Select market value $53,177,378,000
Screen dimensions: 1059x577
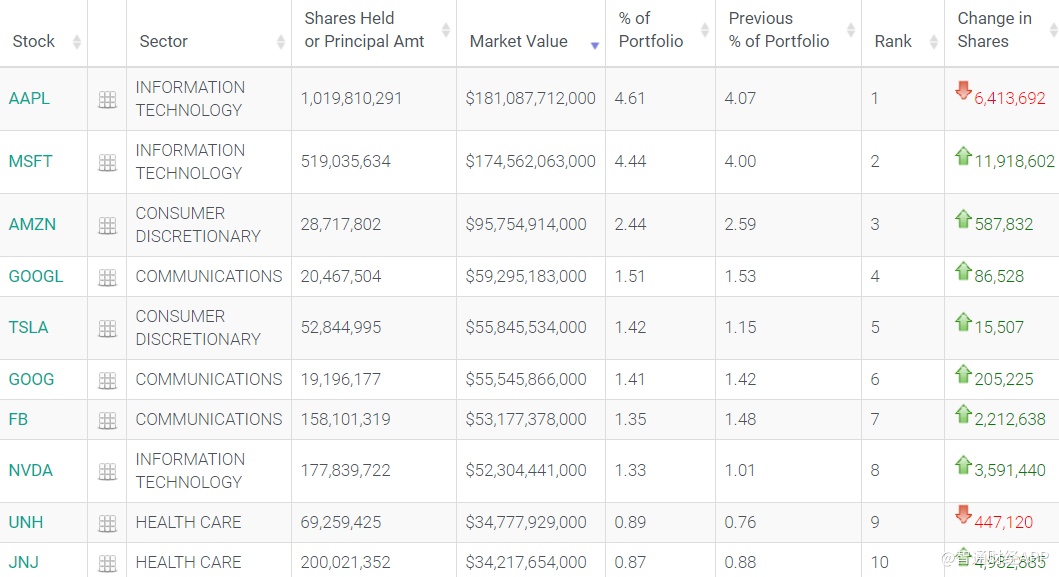coord(525,419)
